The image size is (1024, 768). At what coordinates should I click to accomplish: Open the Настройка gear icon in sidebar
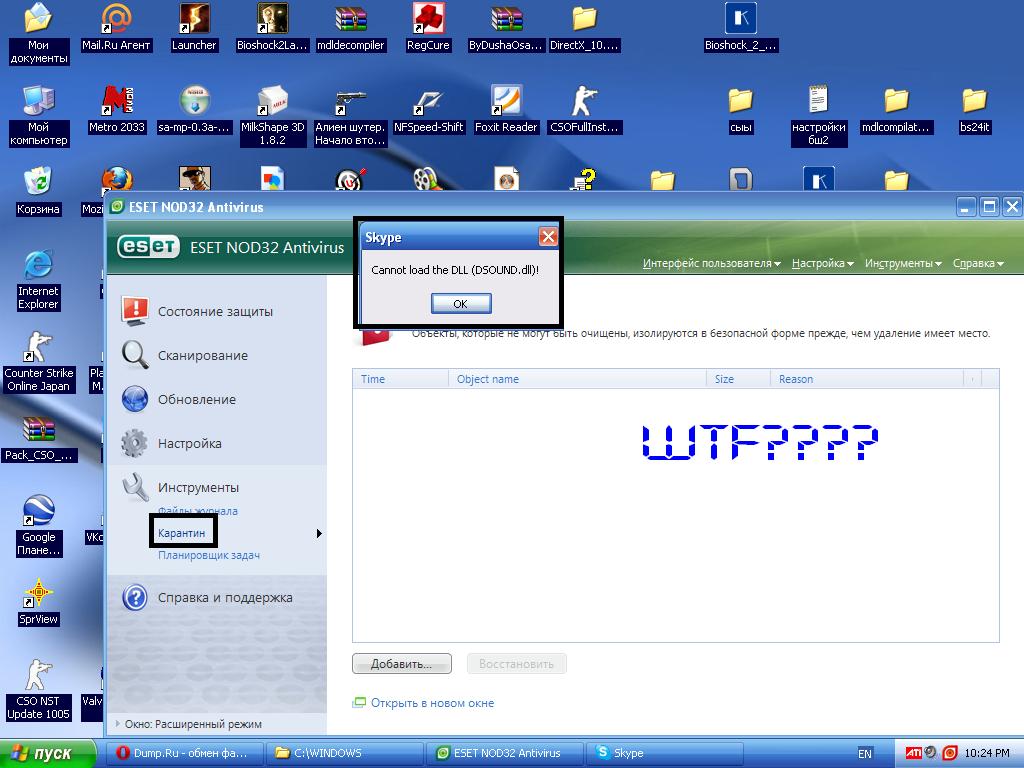[x=135, y=443]
